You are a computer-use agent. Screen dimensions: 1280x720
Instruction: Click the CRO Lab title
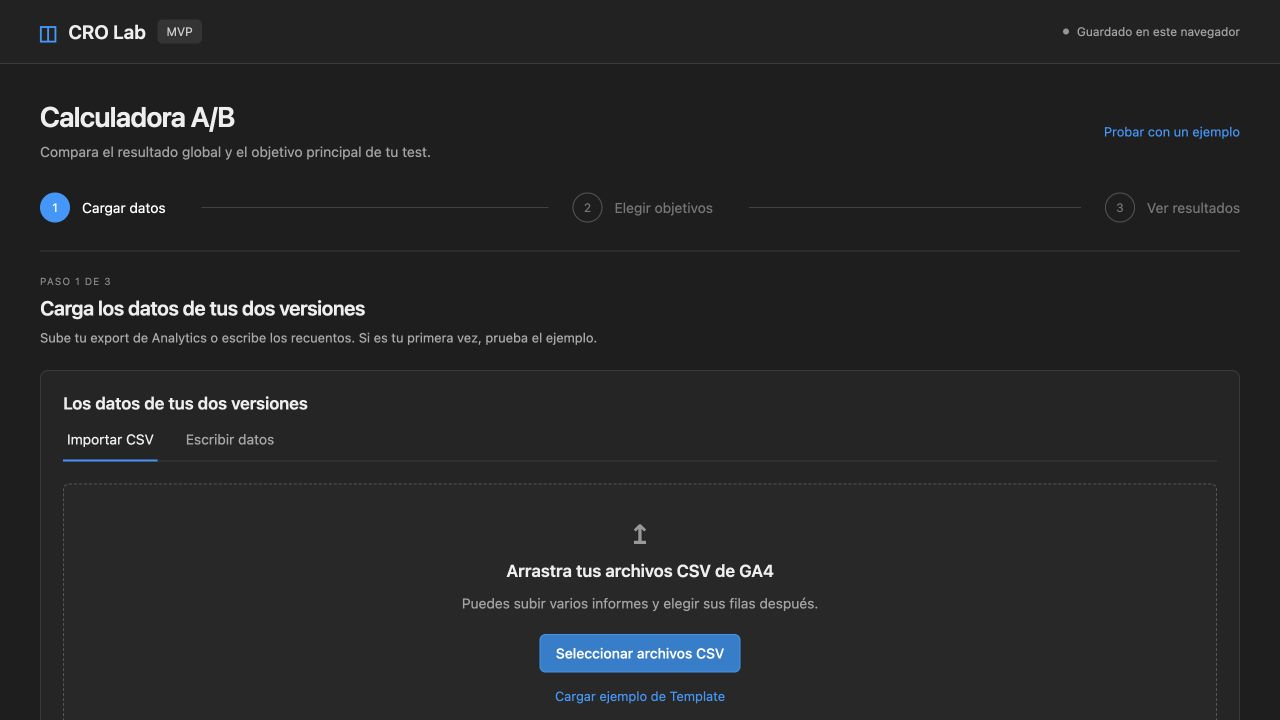click(107, 33)
